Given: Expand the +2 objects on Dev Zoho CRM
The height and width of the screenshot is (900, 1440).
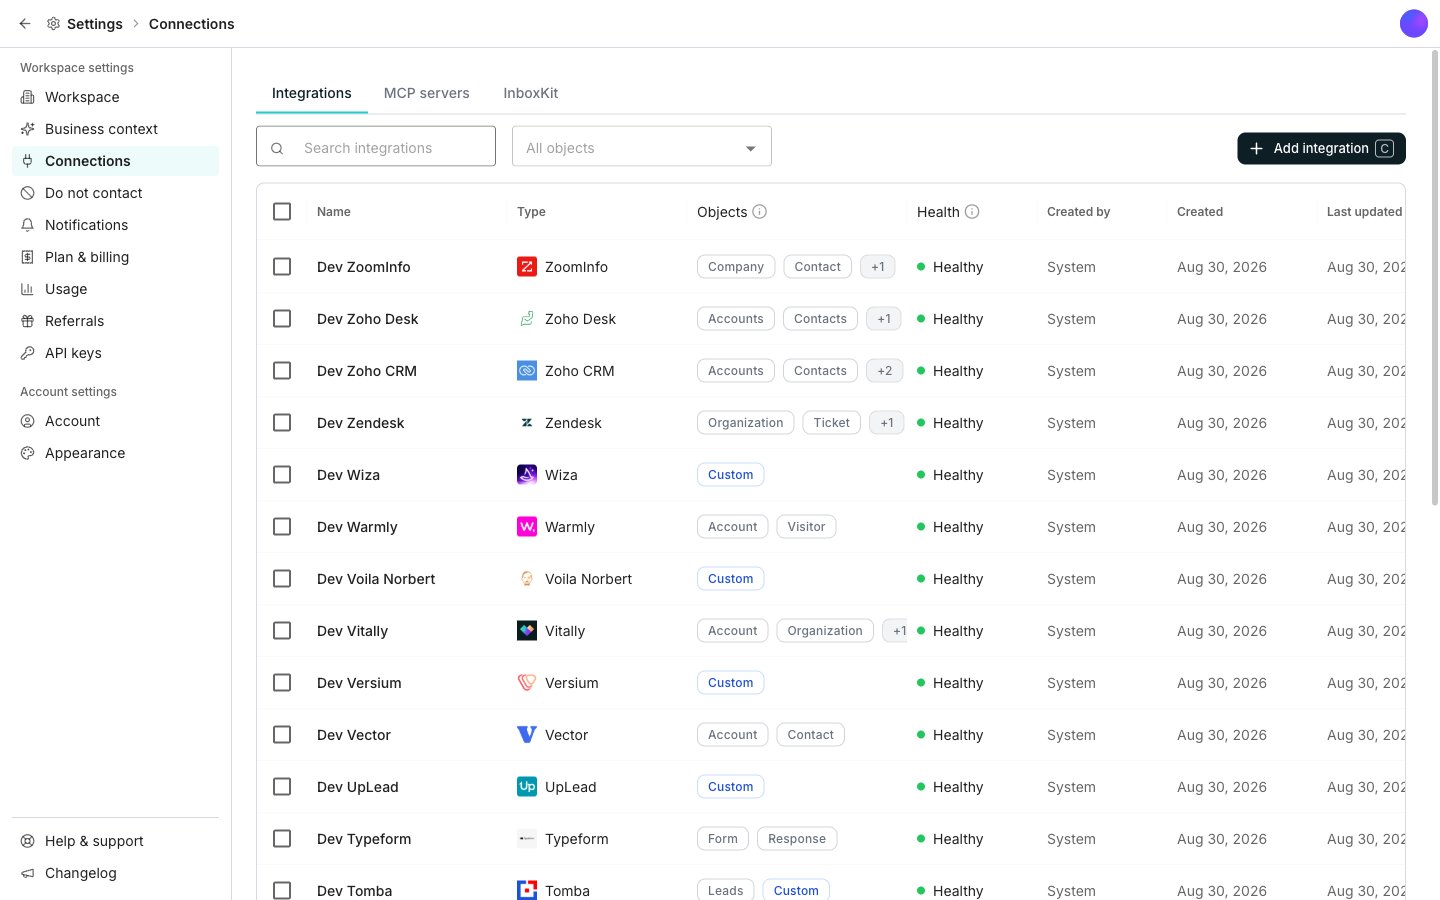Looking at the screenshot, I should [885, 371].
